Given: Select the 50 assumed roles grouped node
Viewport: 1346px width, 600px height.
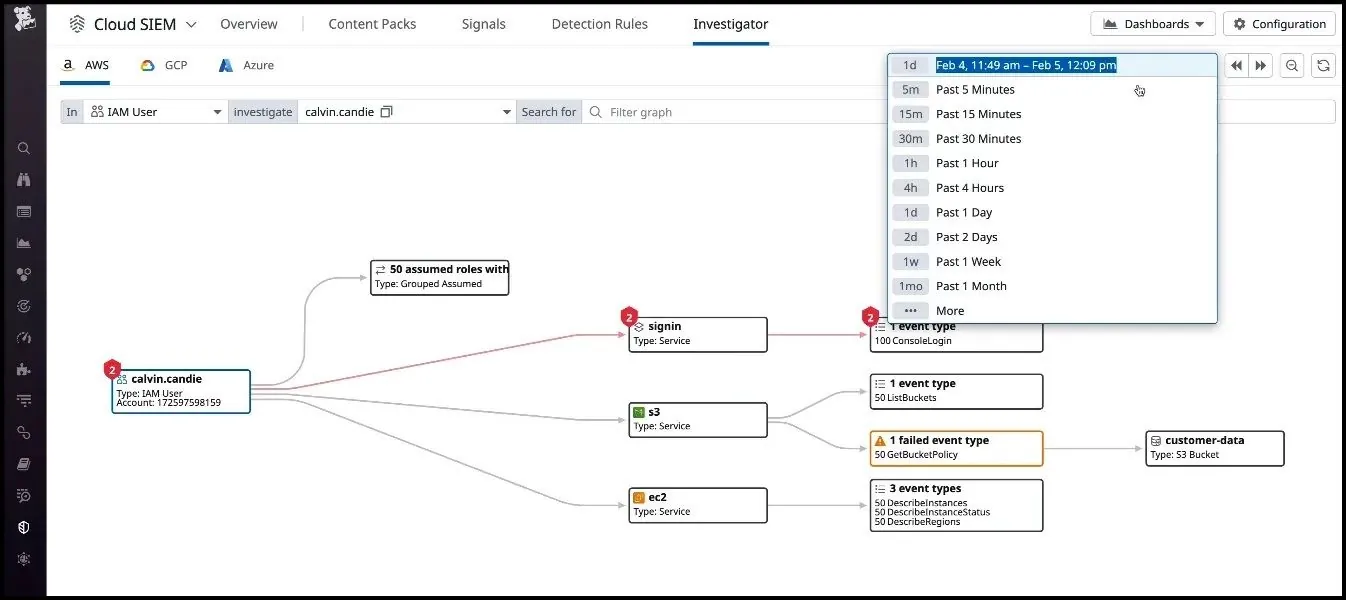Looking at the screenshot, I should tap(439, 277).
